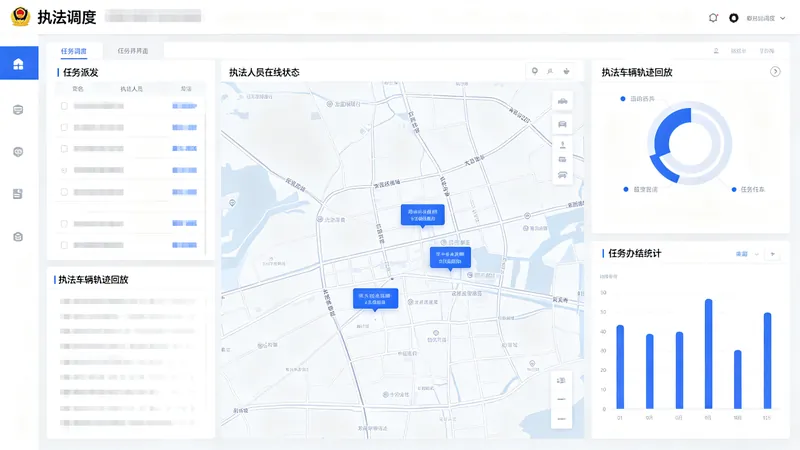Click the person icon right of the tabs
800x450 pixels.
tap(716, 51)
